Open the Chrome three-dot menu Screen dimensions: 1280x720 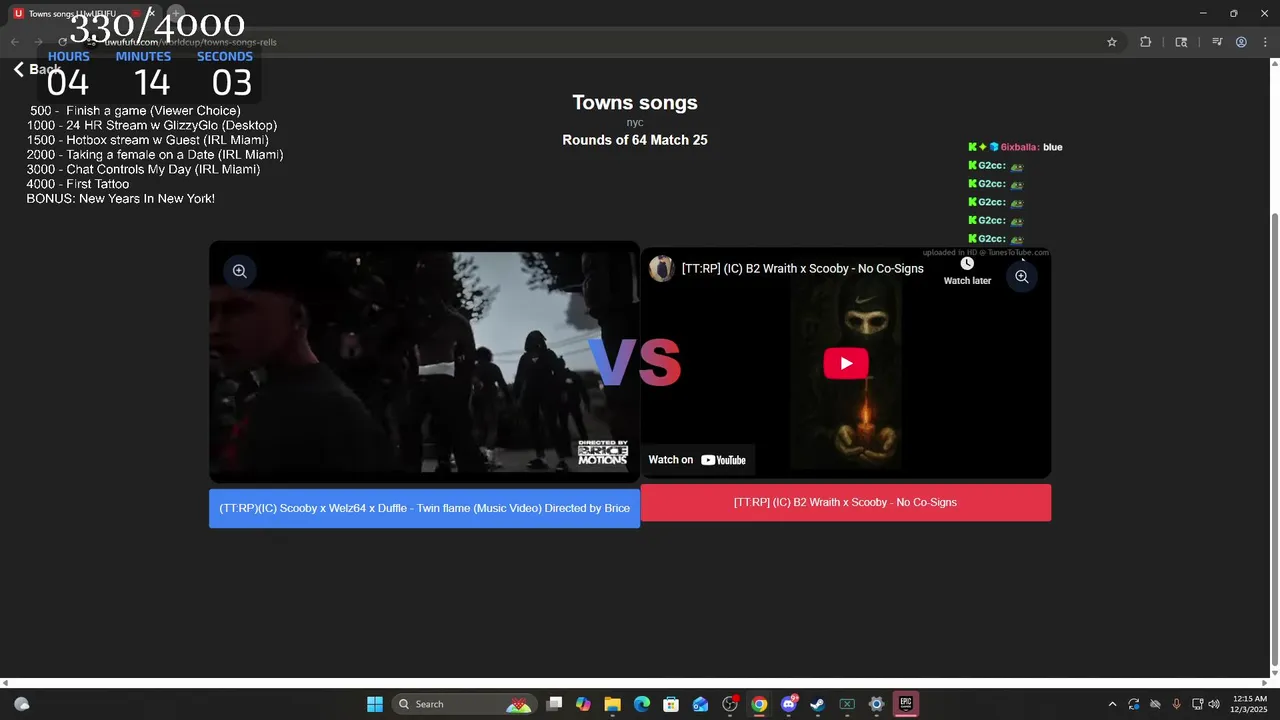(x=1266, y=42)
